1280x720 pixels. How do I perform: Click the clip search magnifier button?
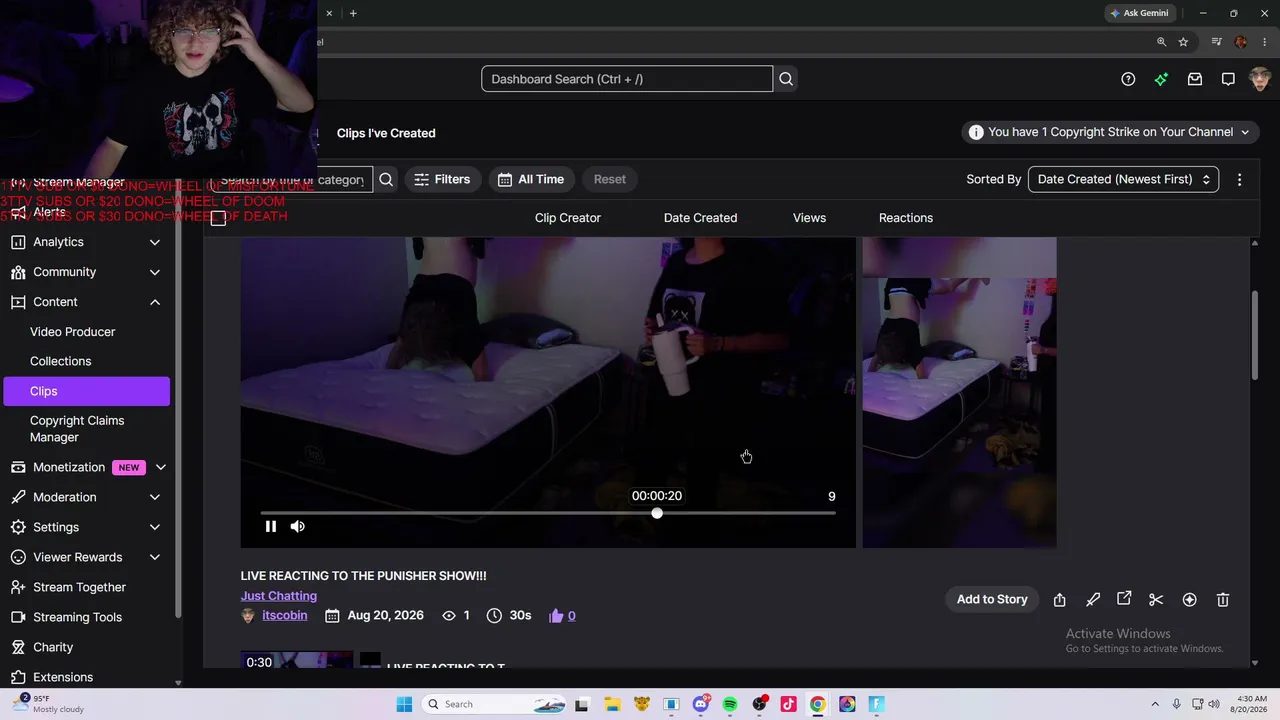(386, 179)
